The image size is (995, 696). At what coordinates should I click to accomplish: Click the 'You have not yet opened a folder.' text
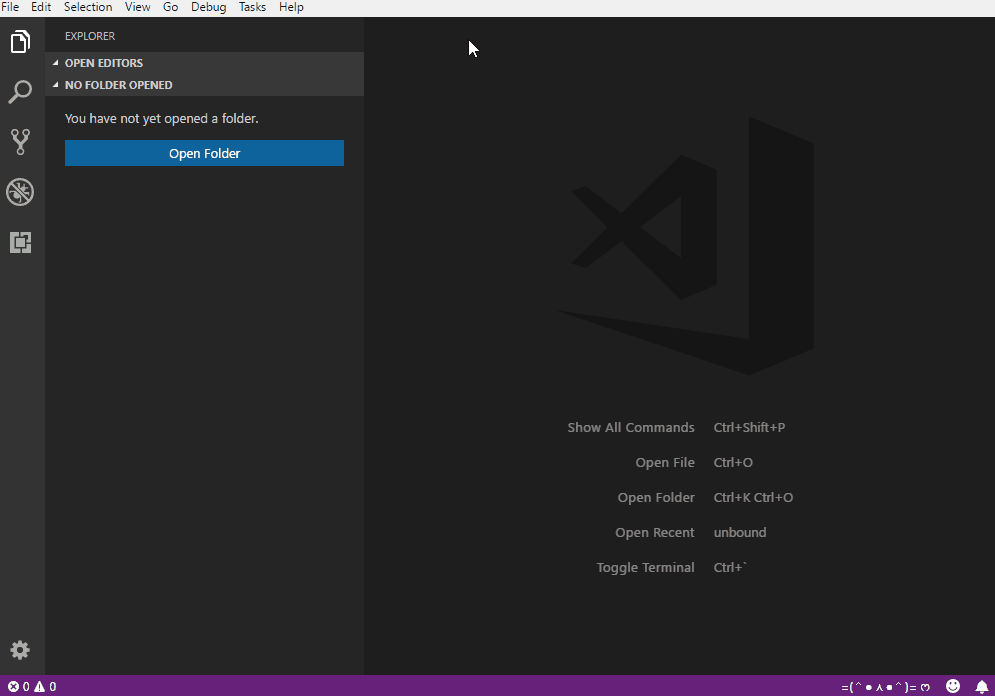(x=161, y=119)
